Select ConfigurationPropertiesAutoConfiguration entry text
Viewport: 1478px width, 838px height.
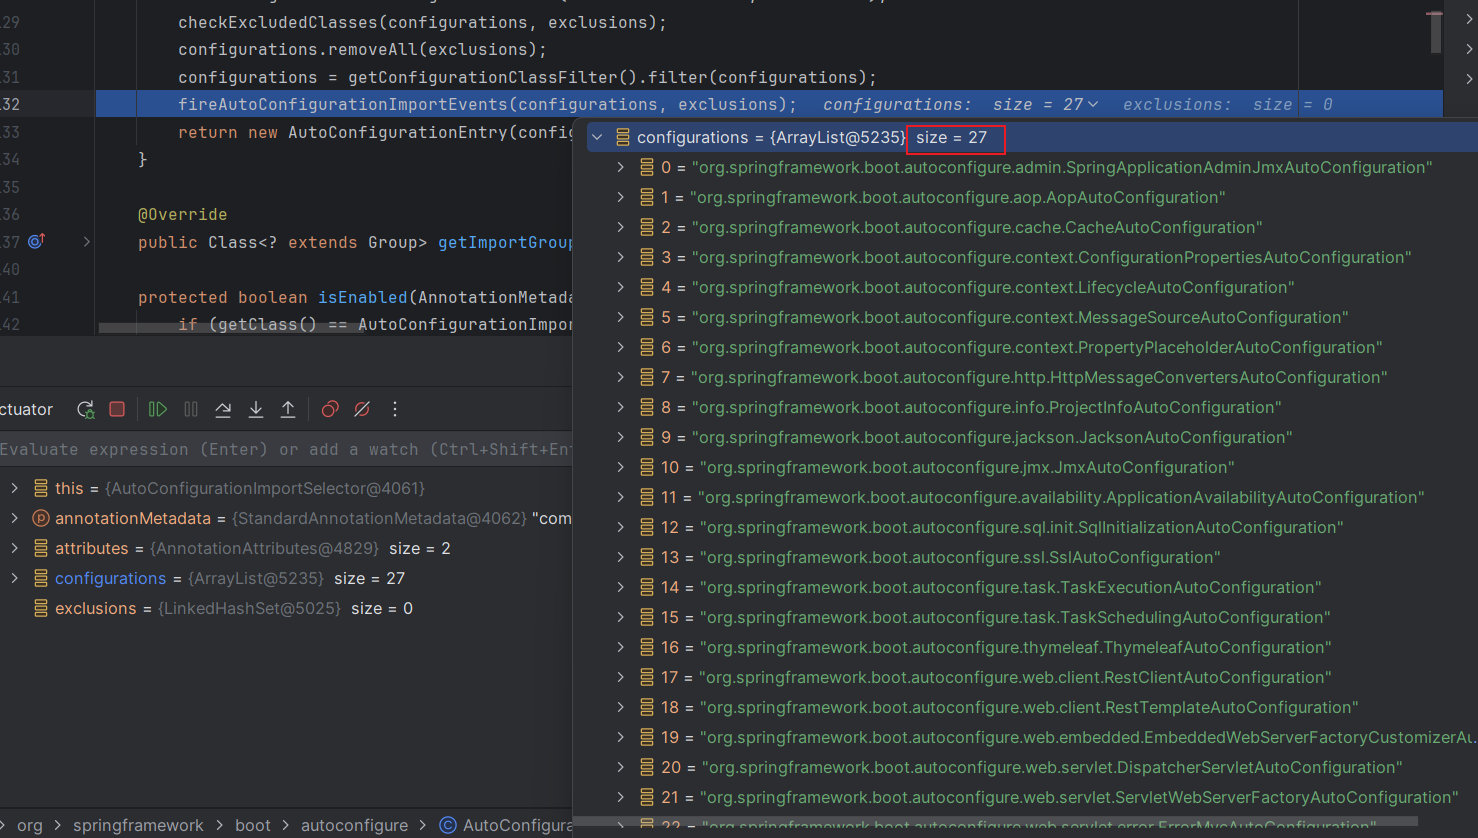pyautogui.click(x=1051, y=257)
